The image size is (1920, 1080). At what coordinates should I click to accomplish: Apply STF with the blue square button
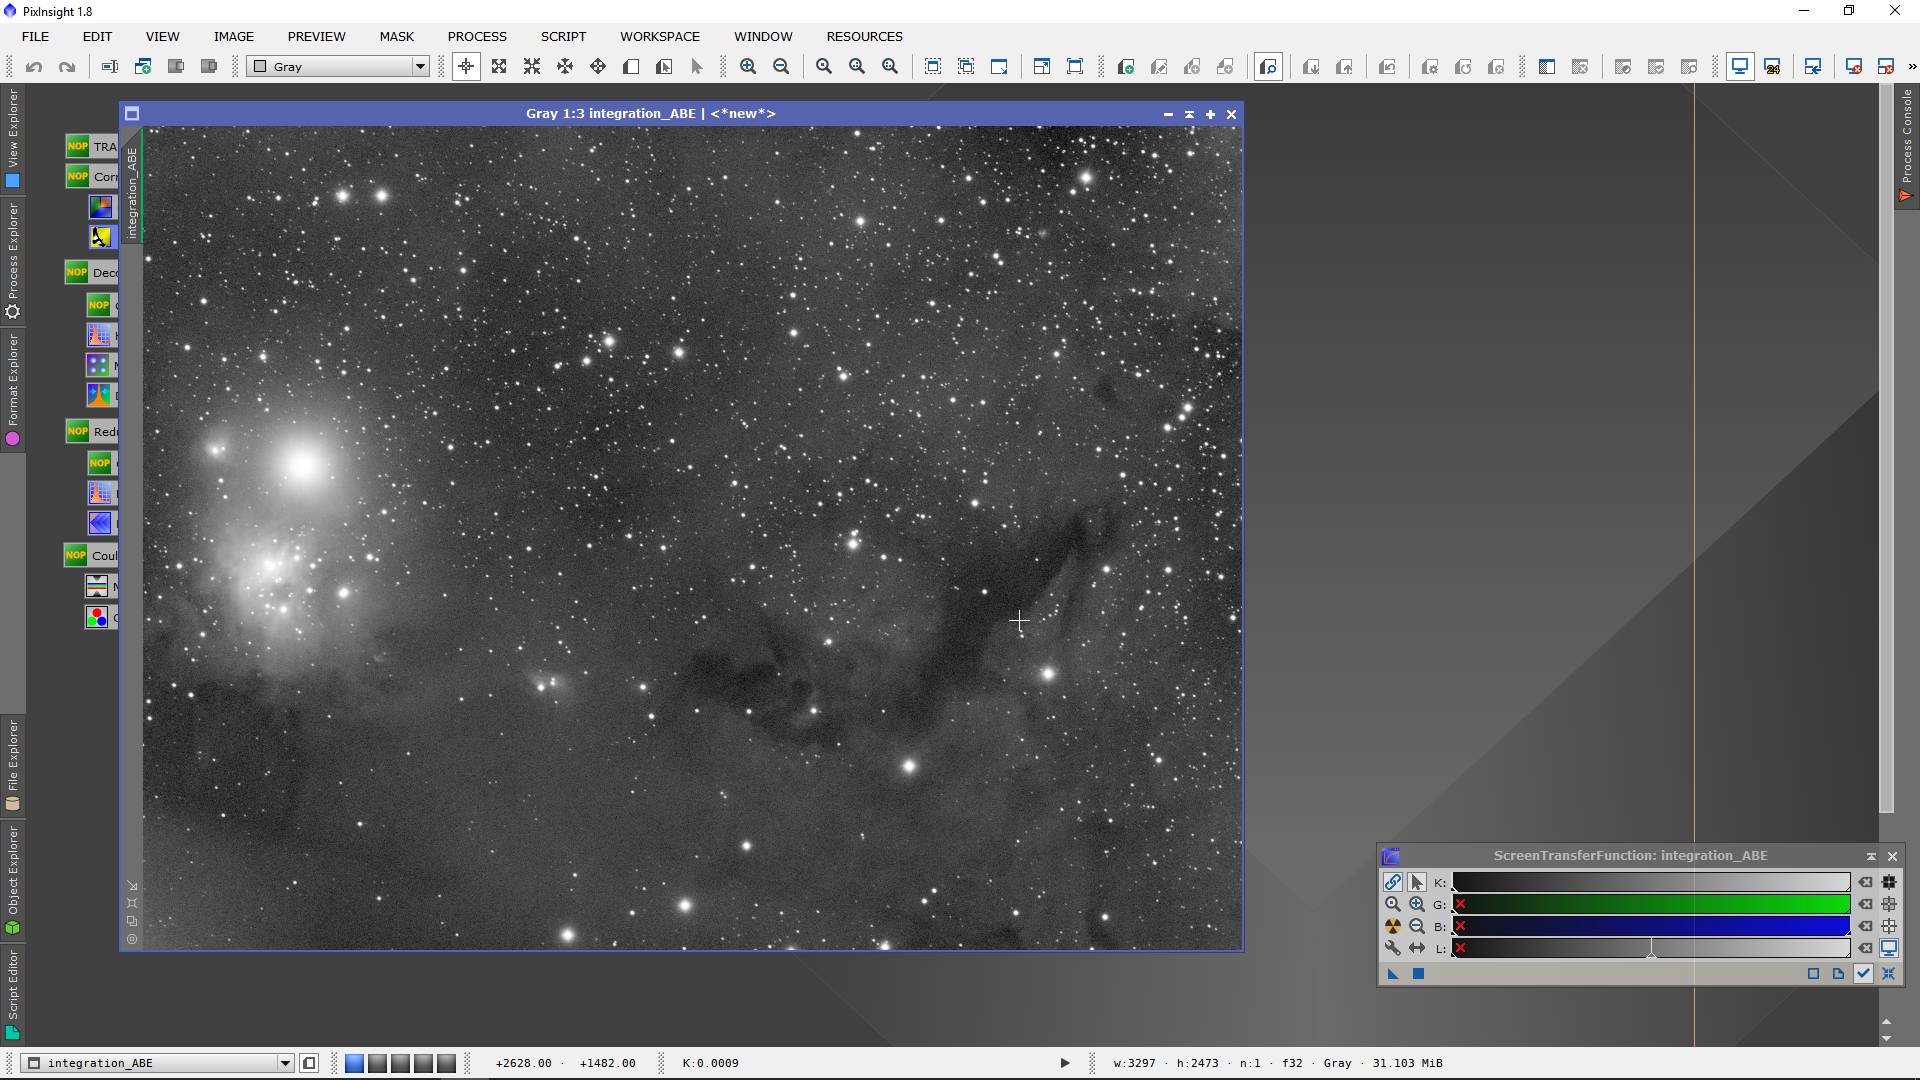[x=1418, y=974]
